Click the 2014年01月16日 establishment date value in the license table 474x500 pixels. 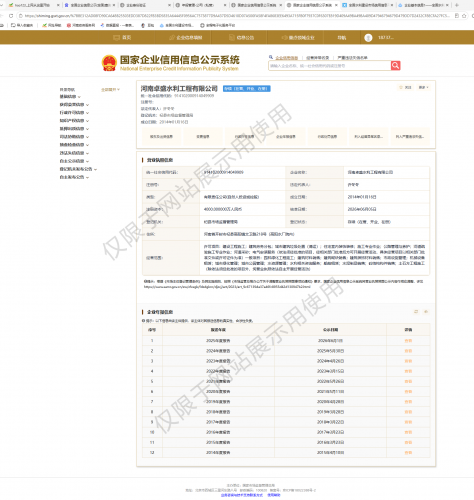pyautogui.click(x=362, y=197)
